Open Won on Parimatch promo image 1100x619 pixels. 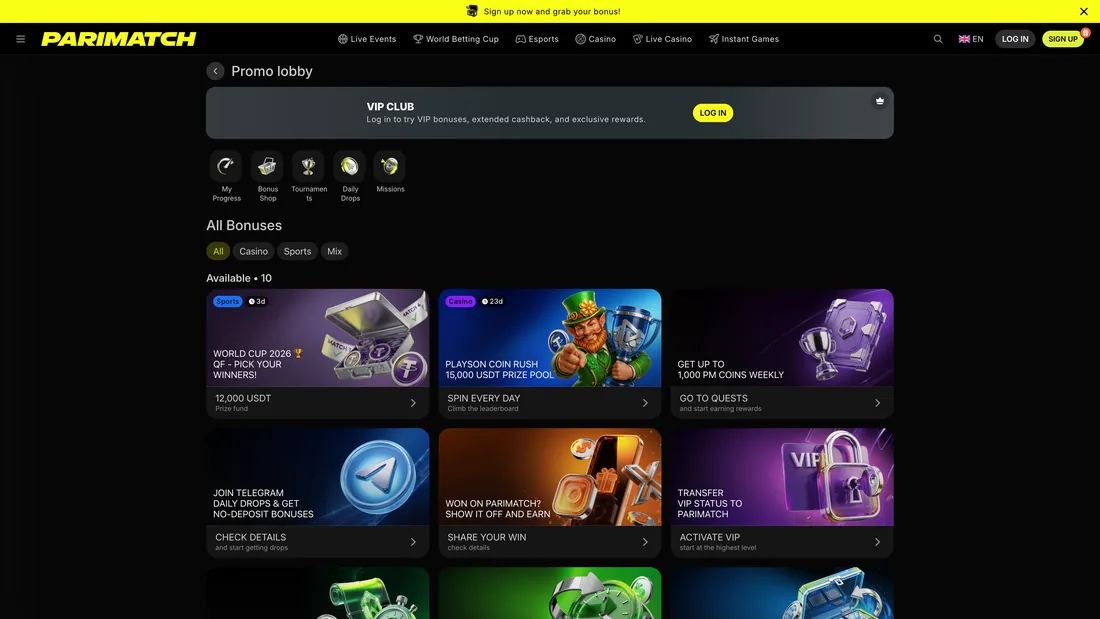[x=550, y=477]
